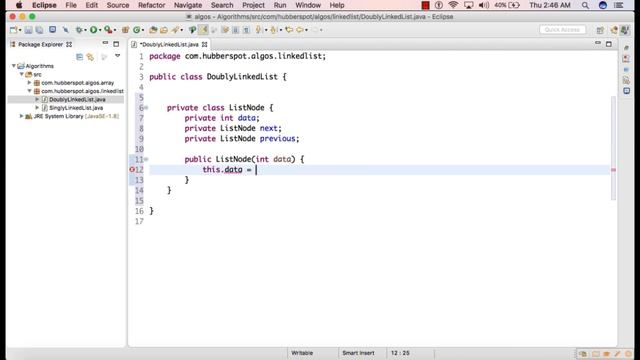Screen dimensions: 640x360
Task: Expand SinglyLinkedList.java tree node
Action: [37, 108]
